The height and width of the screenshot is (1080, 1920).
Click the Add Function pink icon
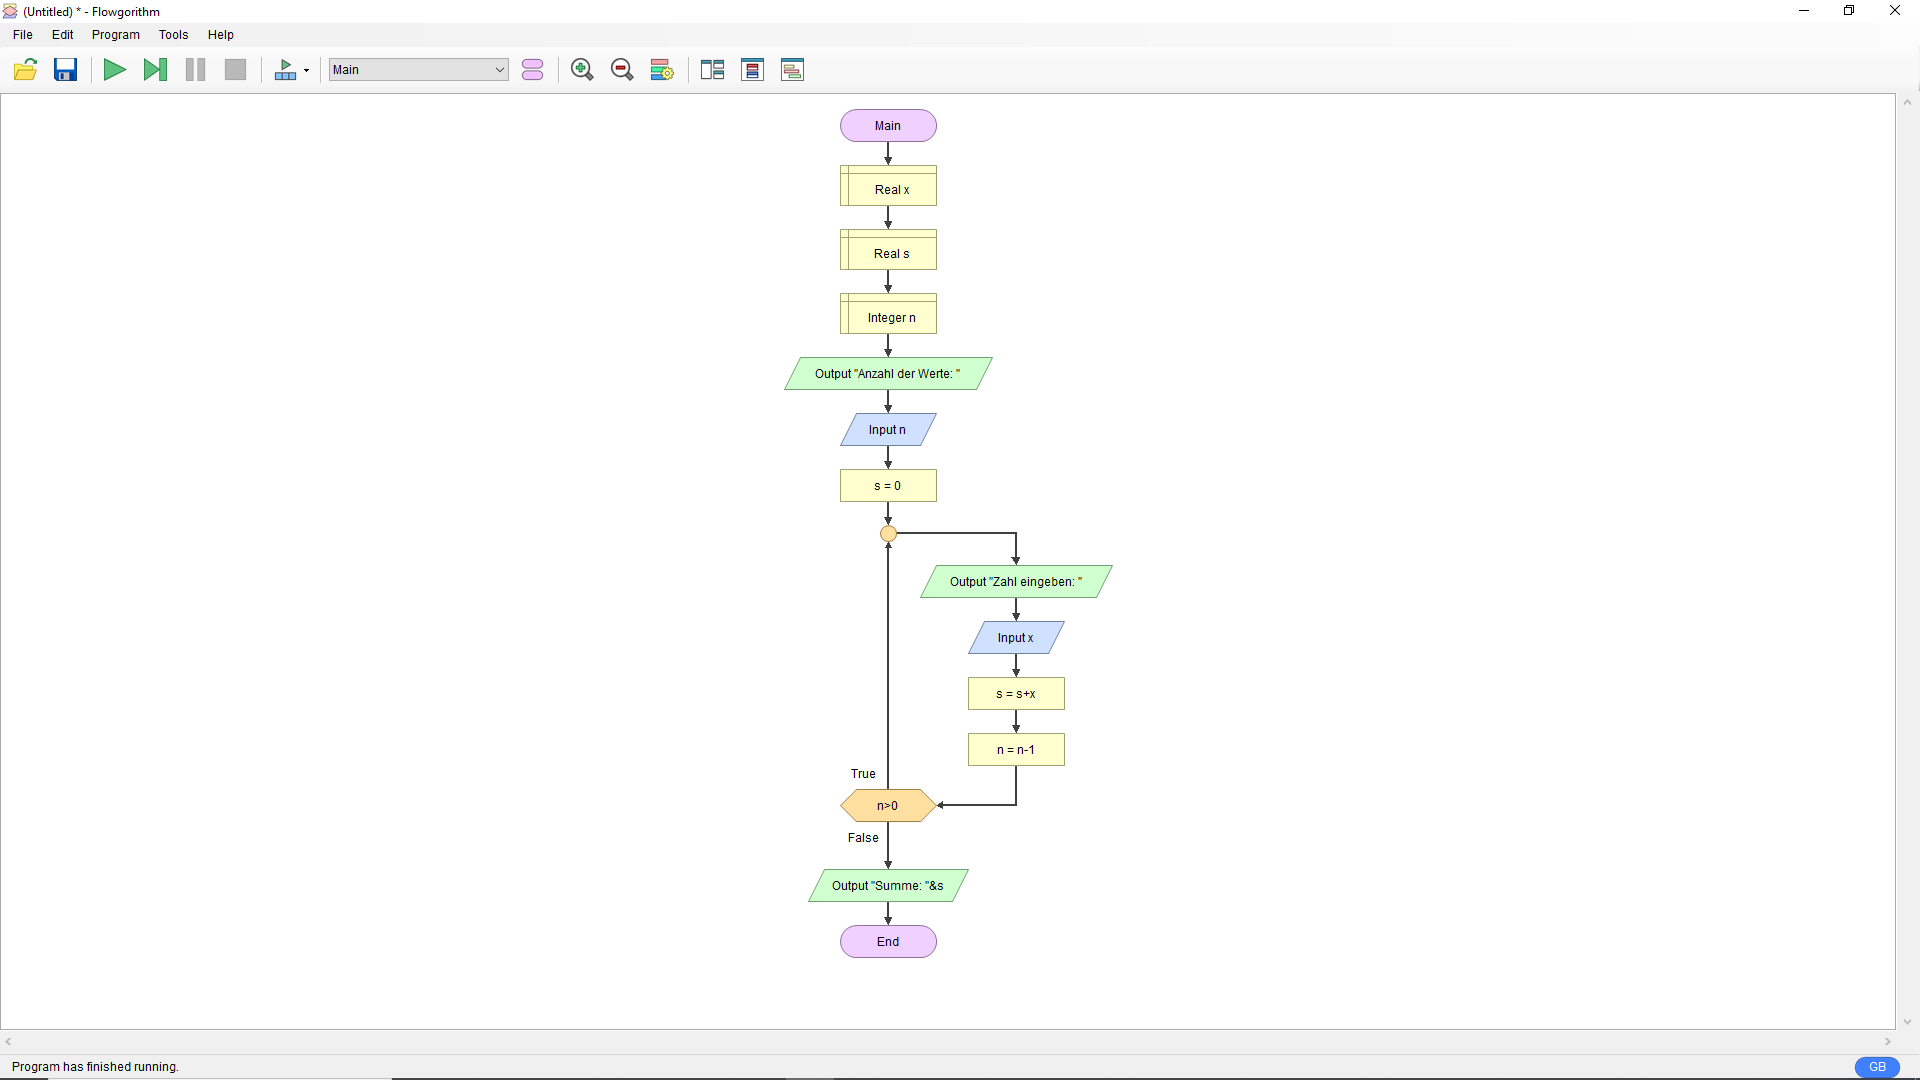tap(533, 70)
